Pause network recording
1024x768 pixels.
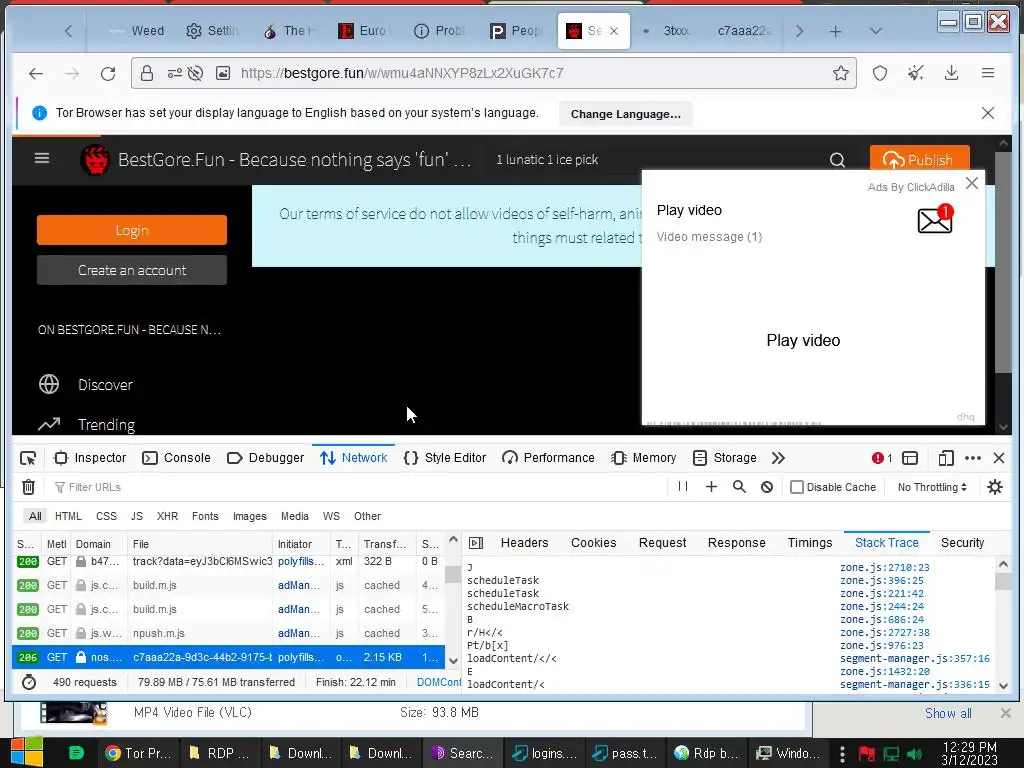(x=682, y=487)
